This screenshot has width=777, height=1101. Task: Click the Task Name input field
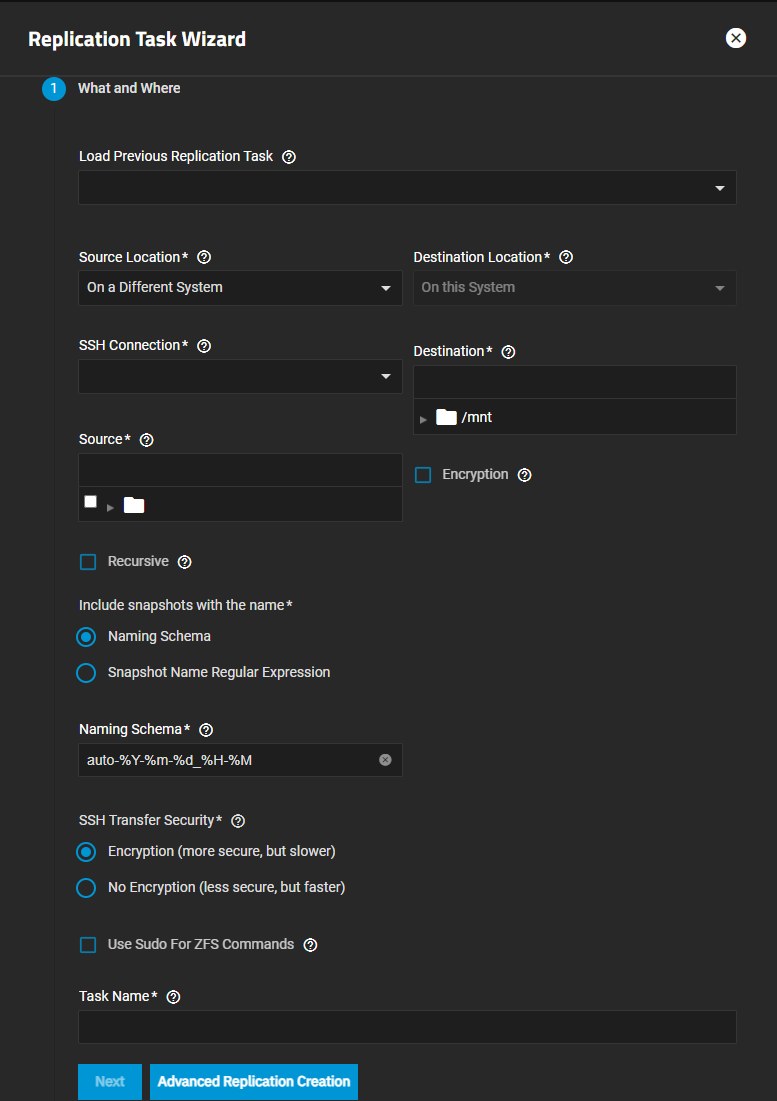(x=407, y=1027)
